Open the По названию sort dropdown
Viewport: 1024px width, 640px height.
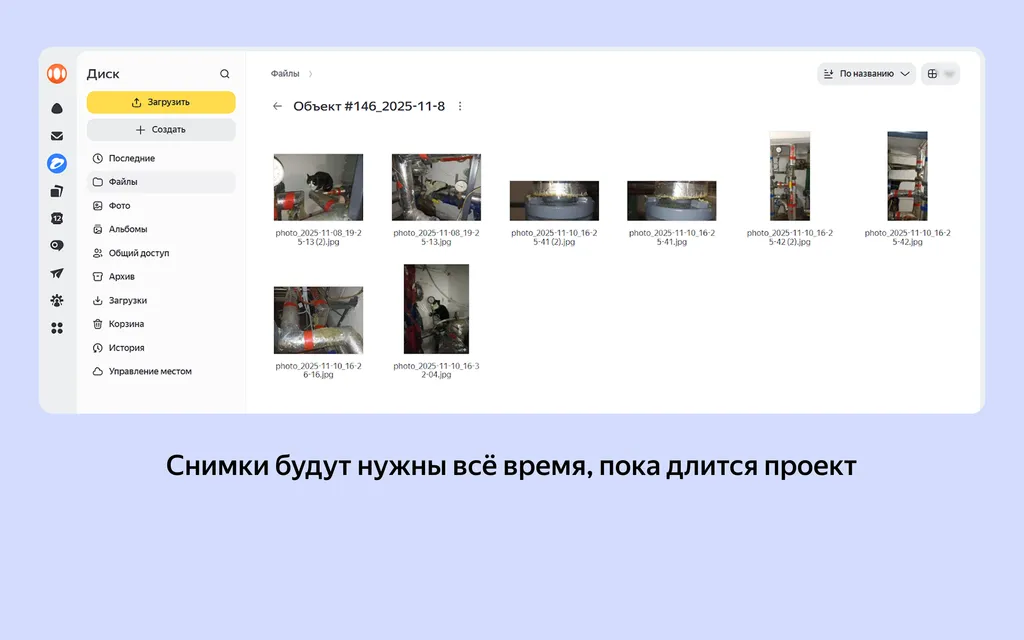point(867,74)
